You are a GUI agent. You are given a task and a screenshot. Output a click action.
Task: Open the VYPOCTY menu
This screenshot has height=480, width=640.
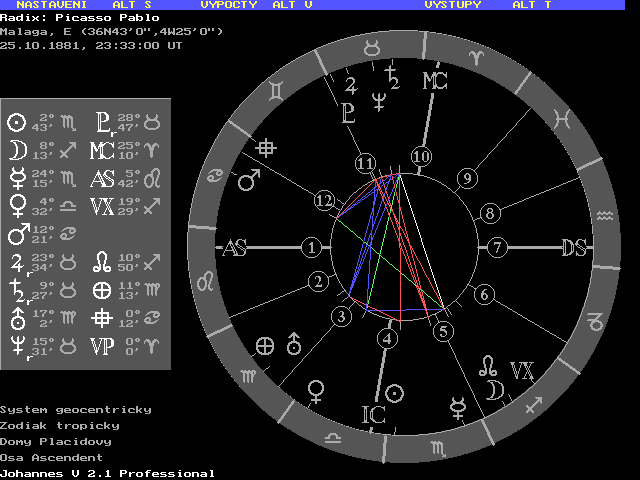coord(227,5)
